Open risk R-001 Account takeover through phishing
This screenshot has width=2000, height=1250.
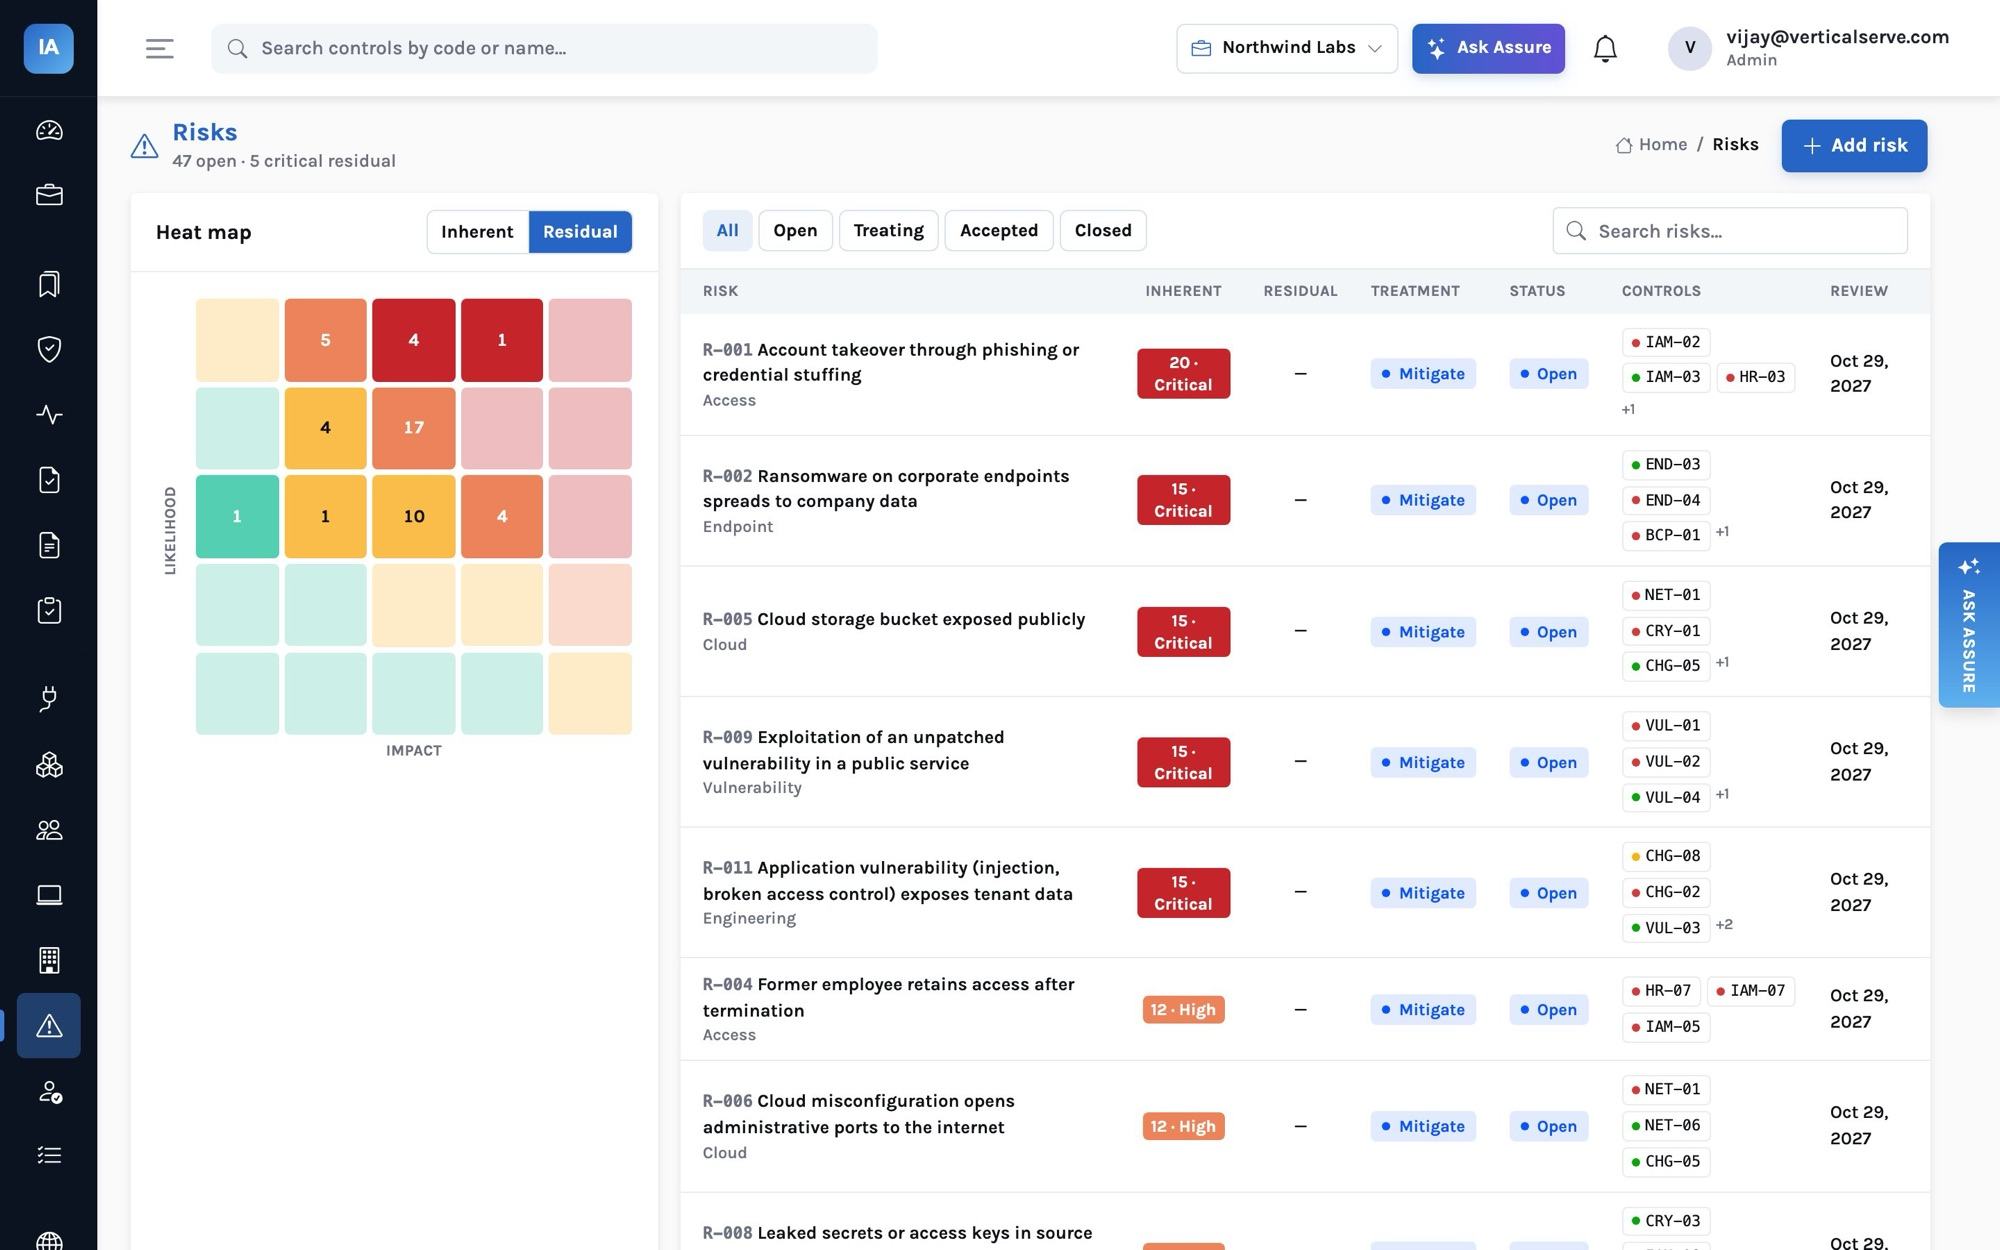pos(891,362)
